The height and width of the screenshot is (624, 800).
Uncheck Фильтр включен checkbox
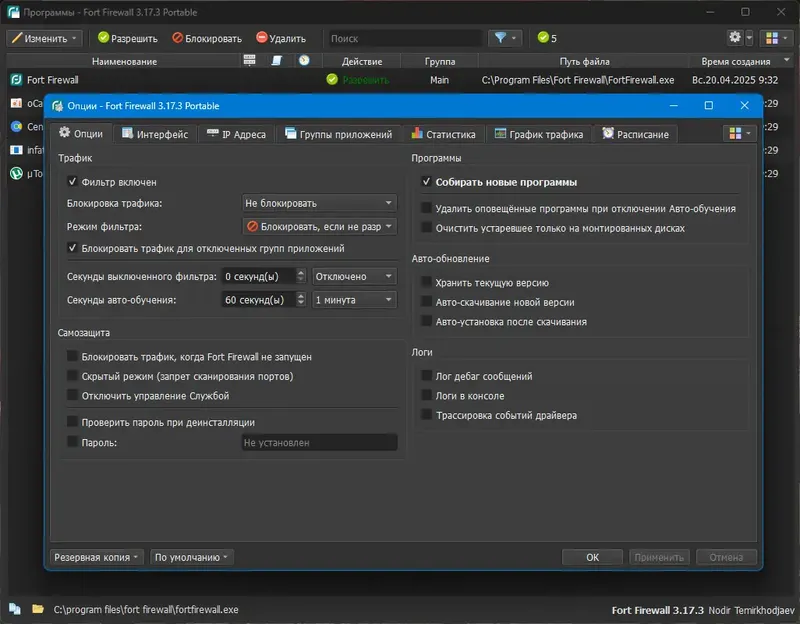pyautogui.click(x=72, y=182)
